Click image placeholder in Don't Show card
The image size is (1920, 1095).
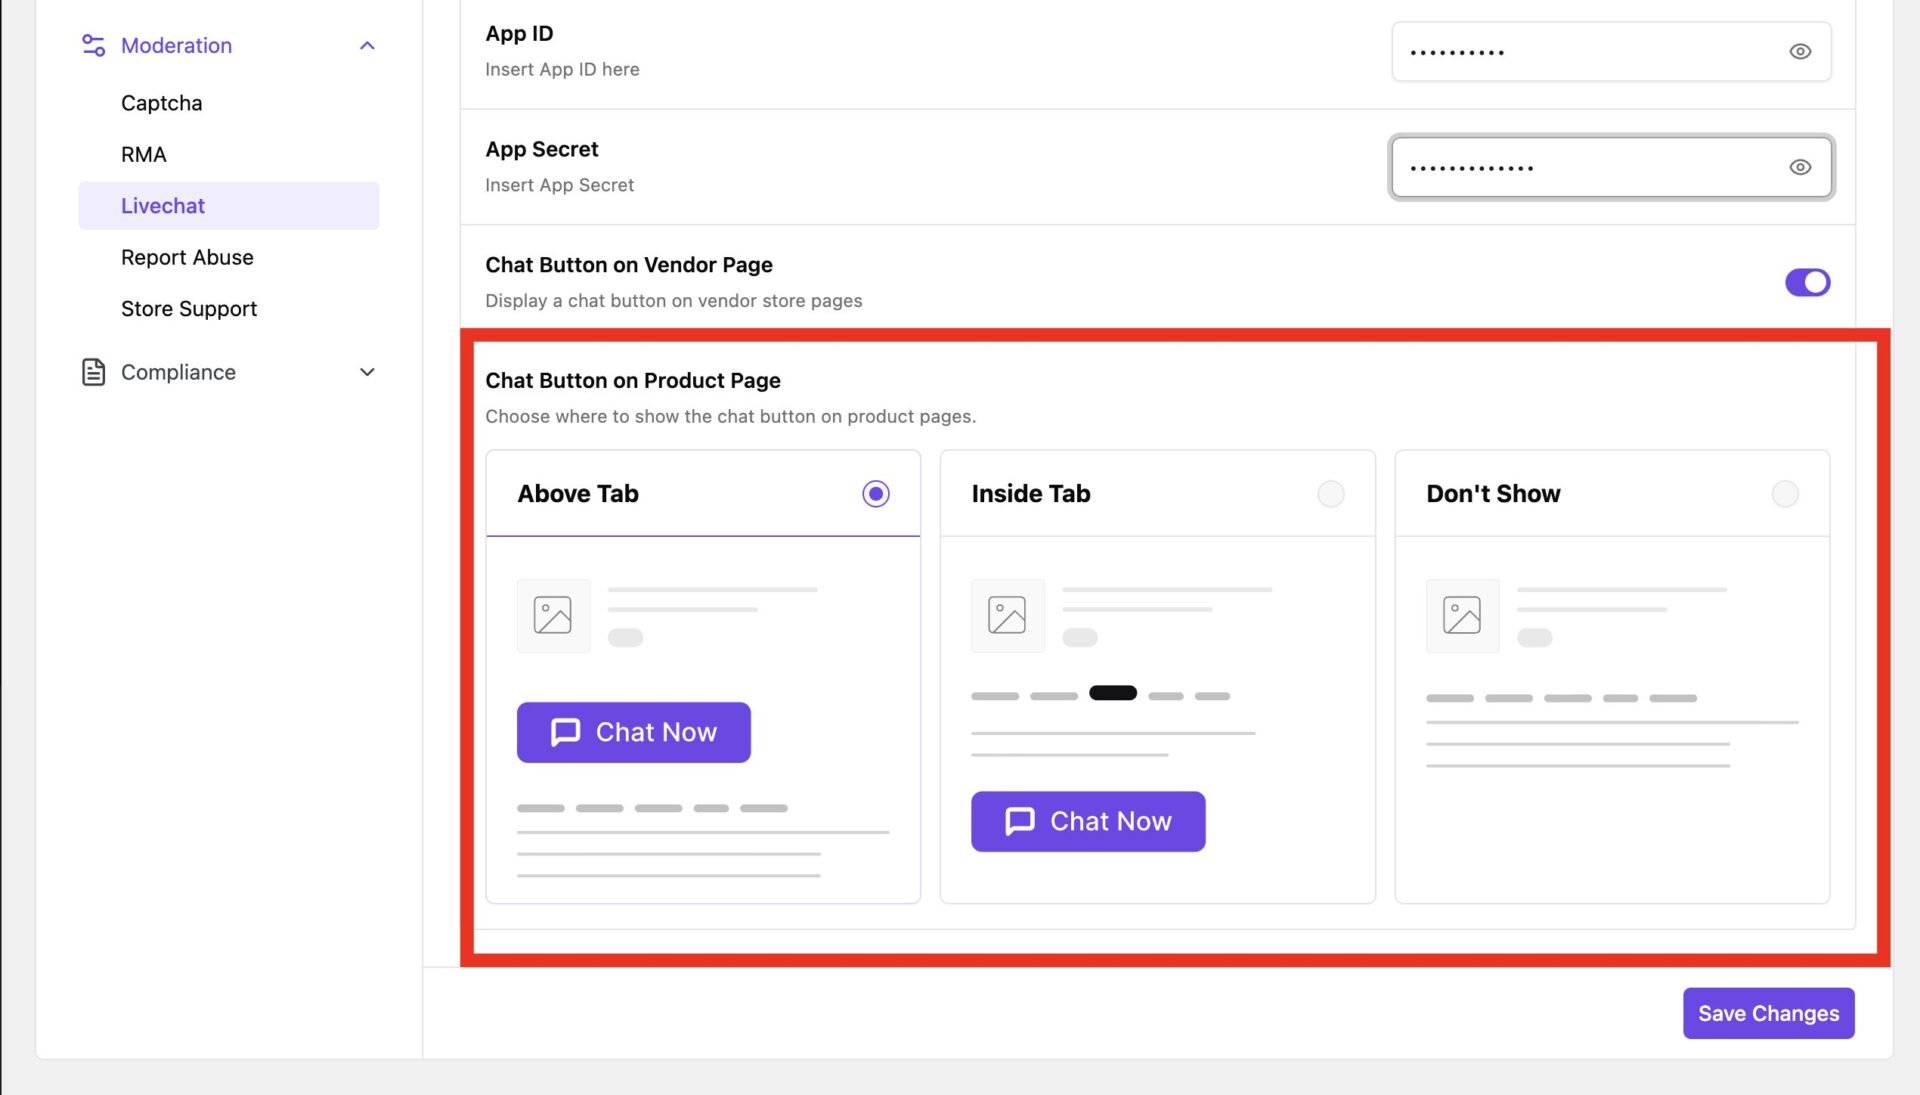tap(1462, 615)
